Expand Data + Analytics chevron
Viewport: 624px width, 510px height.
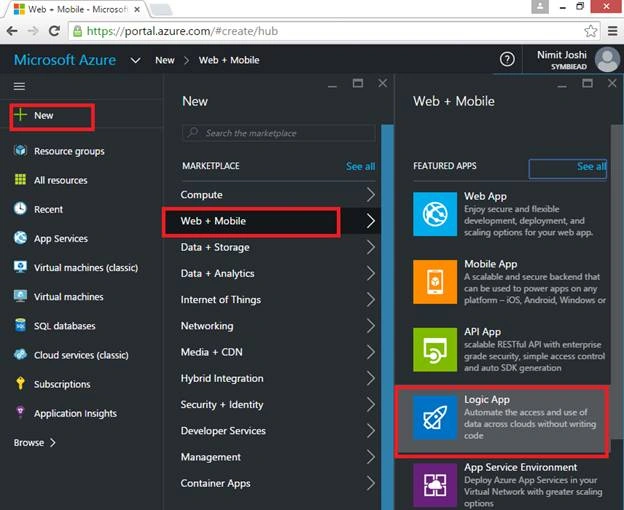370,273
